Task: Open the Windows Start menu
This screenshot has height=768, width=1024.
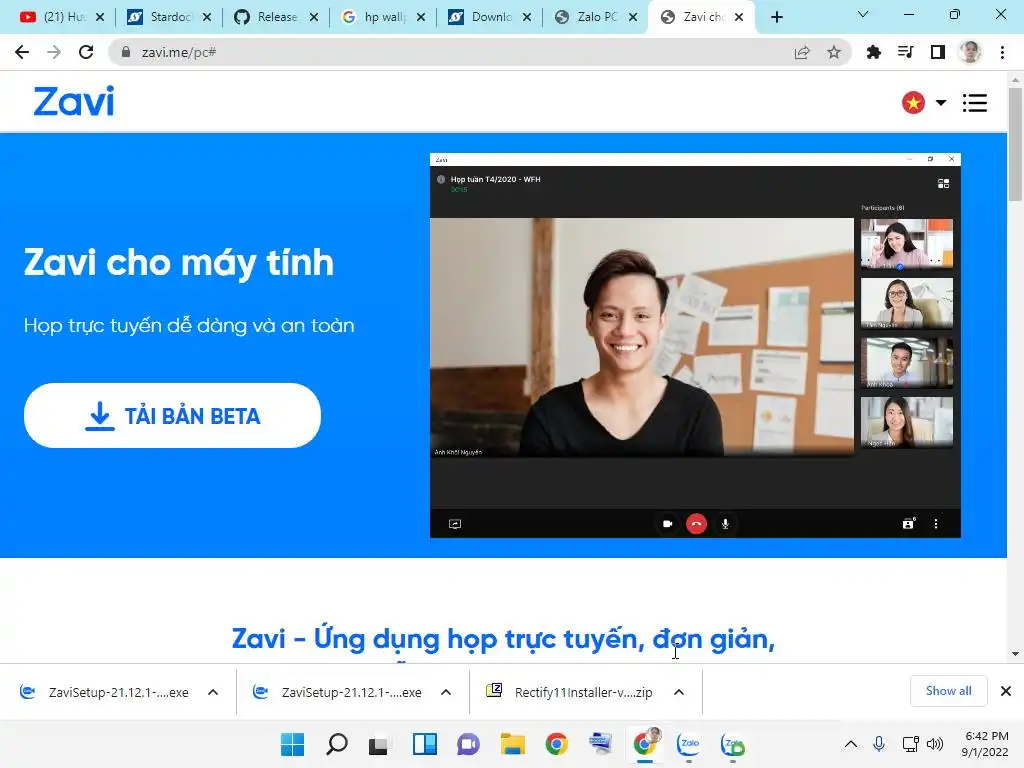Action: point(292,744)
